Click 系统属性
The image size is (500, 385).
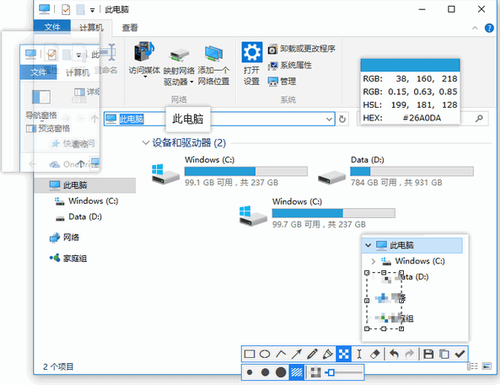click(290, 65)
